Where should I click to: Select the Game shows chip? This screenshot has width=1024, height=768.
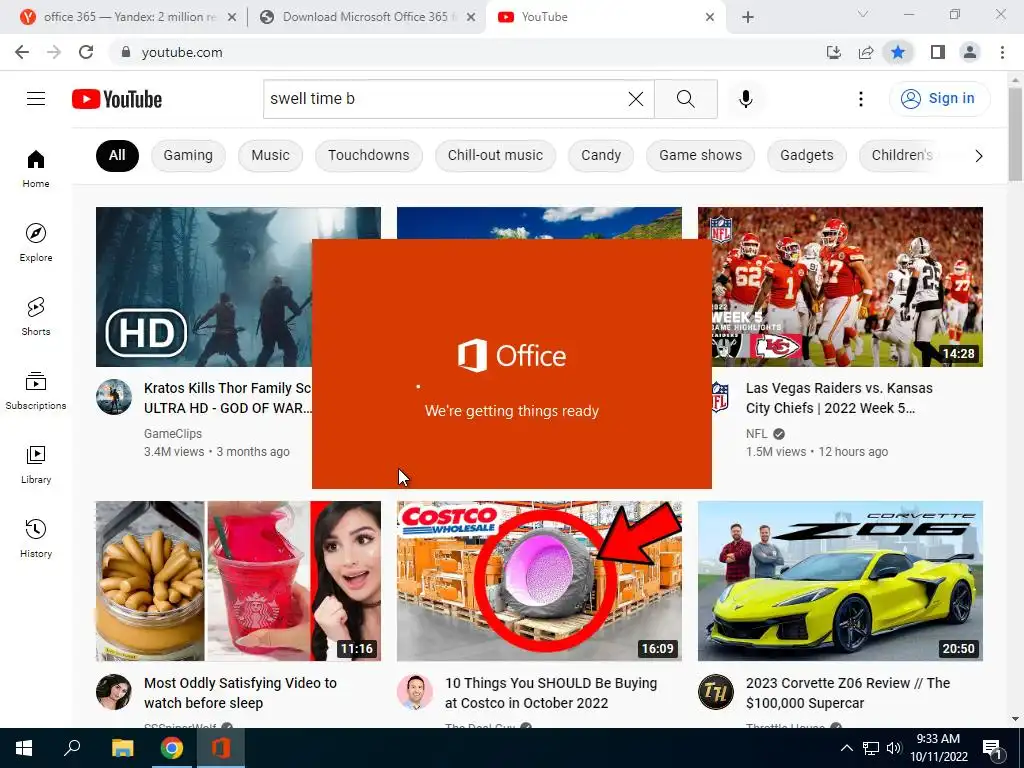pos(700,155)
